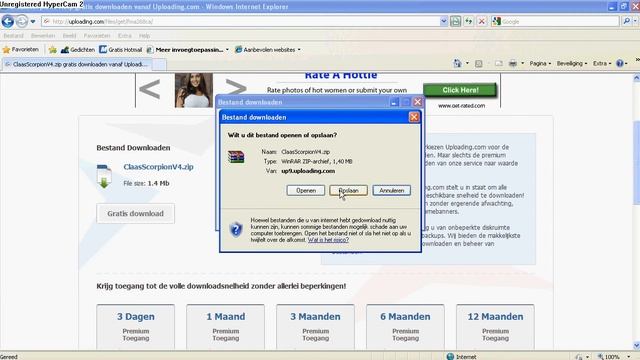The image size is (640, 360).
Task: Click the vertical scrollbar thumb
Action: click(636, 163)
